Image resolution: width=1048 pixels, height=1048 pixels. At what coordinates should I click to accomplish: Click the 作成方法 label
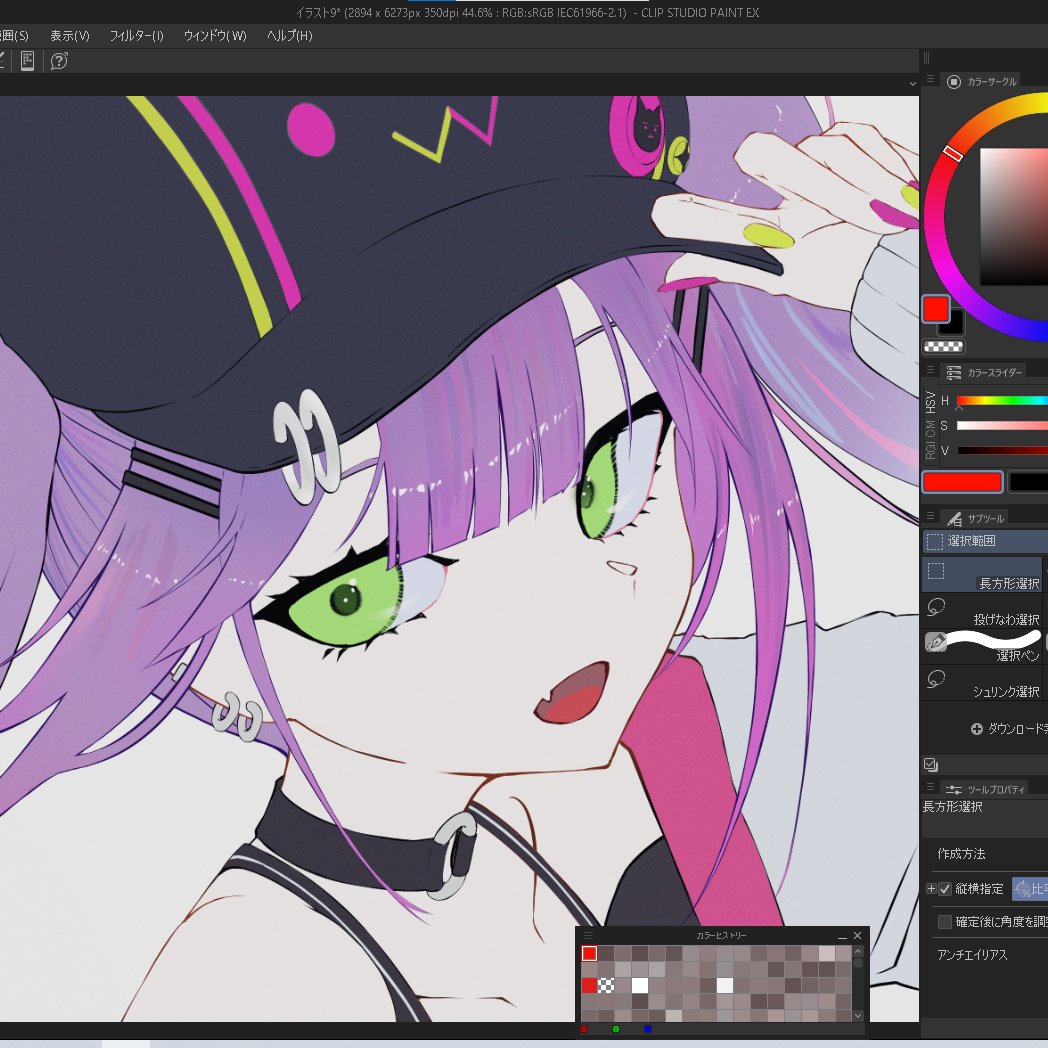(x=961, y=854)
